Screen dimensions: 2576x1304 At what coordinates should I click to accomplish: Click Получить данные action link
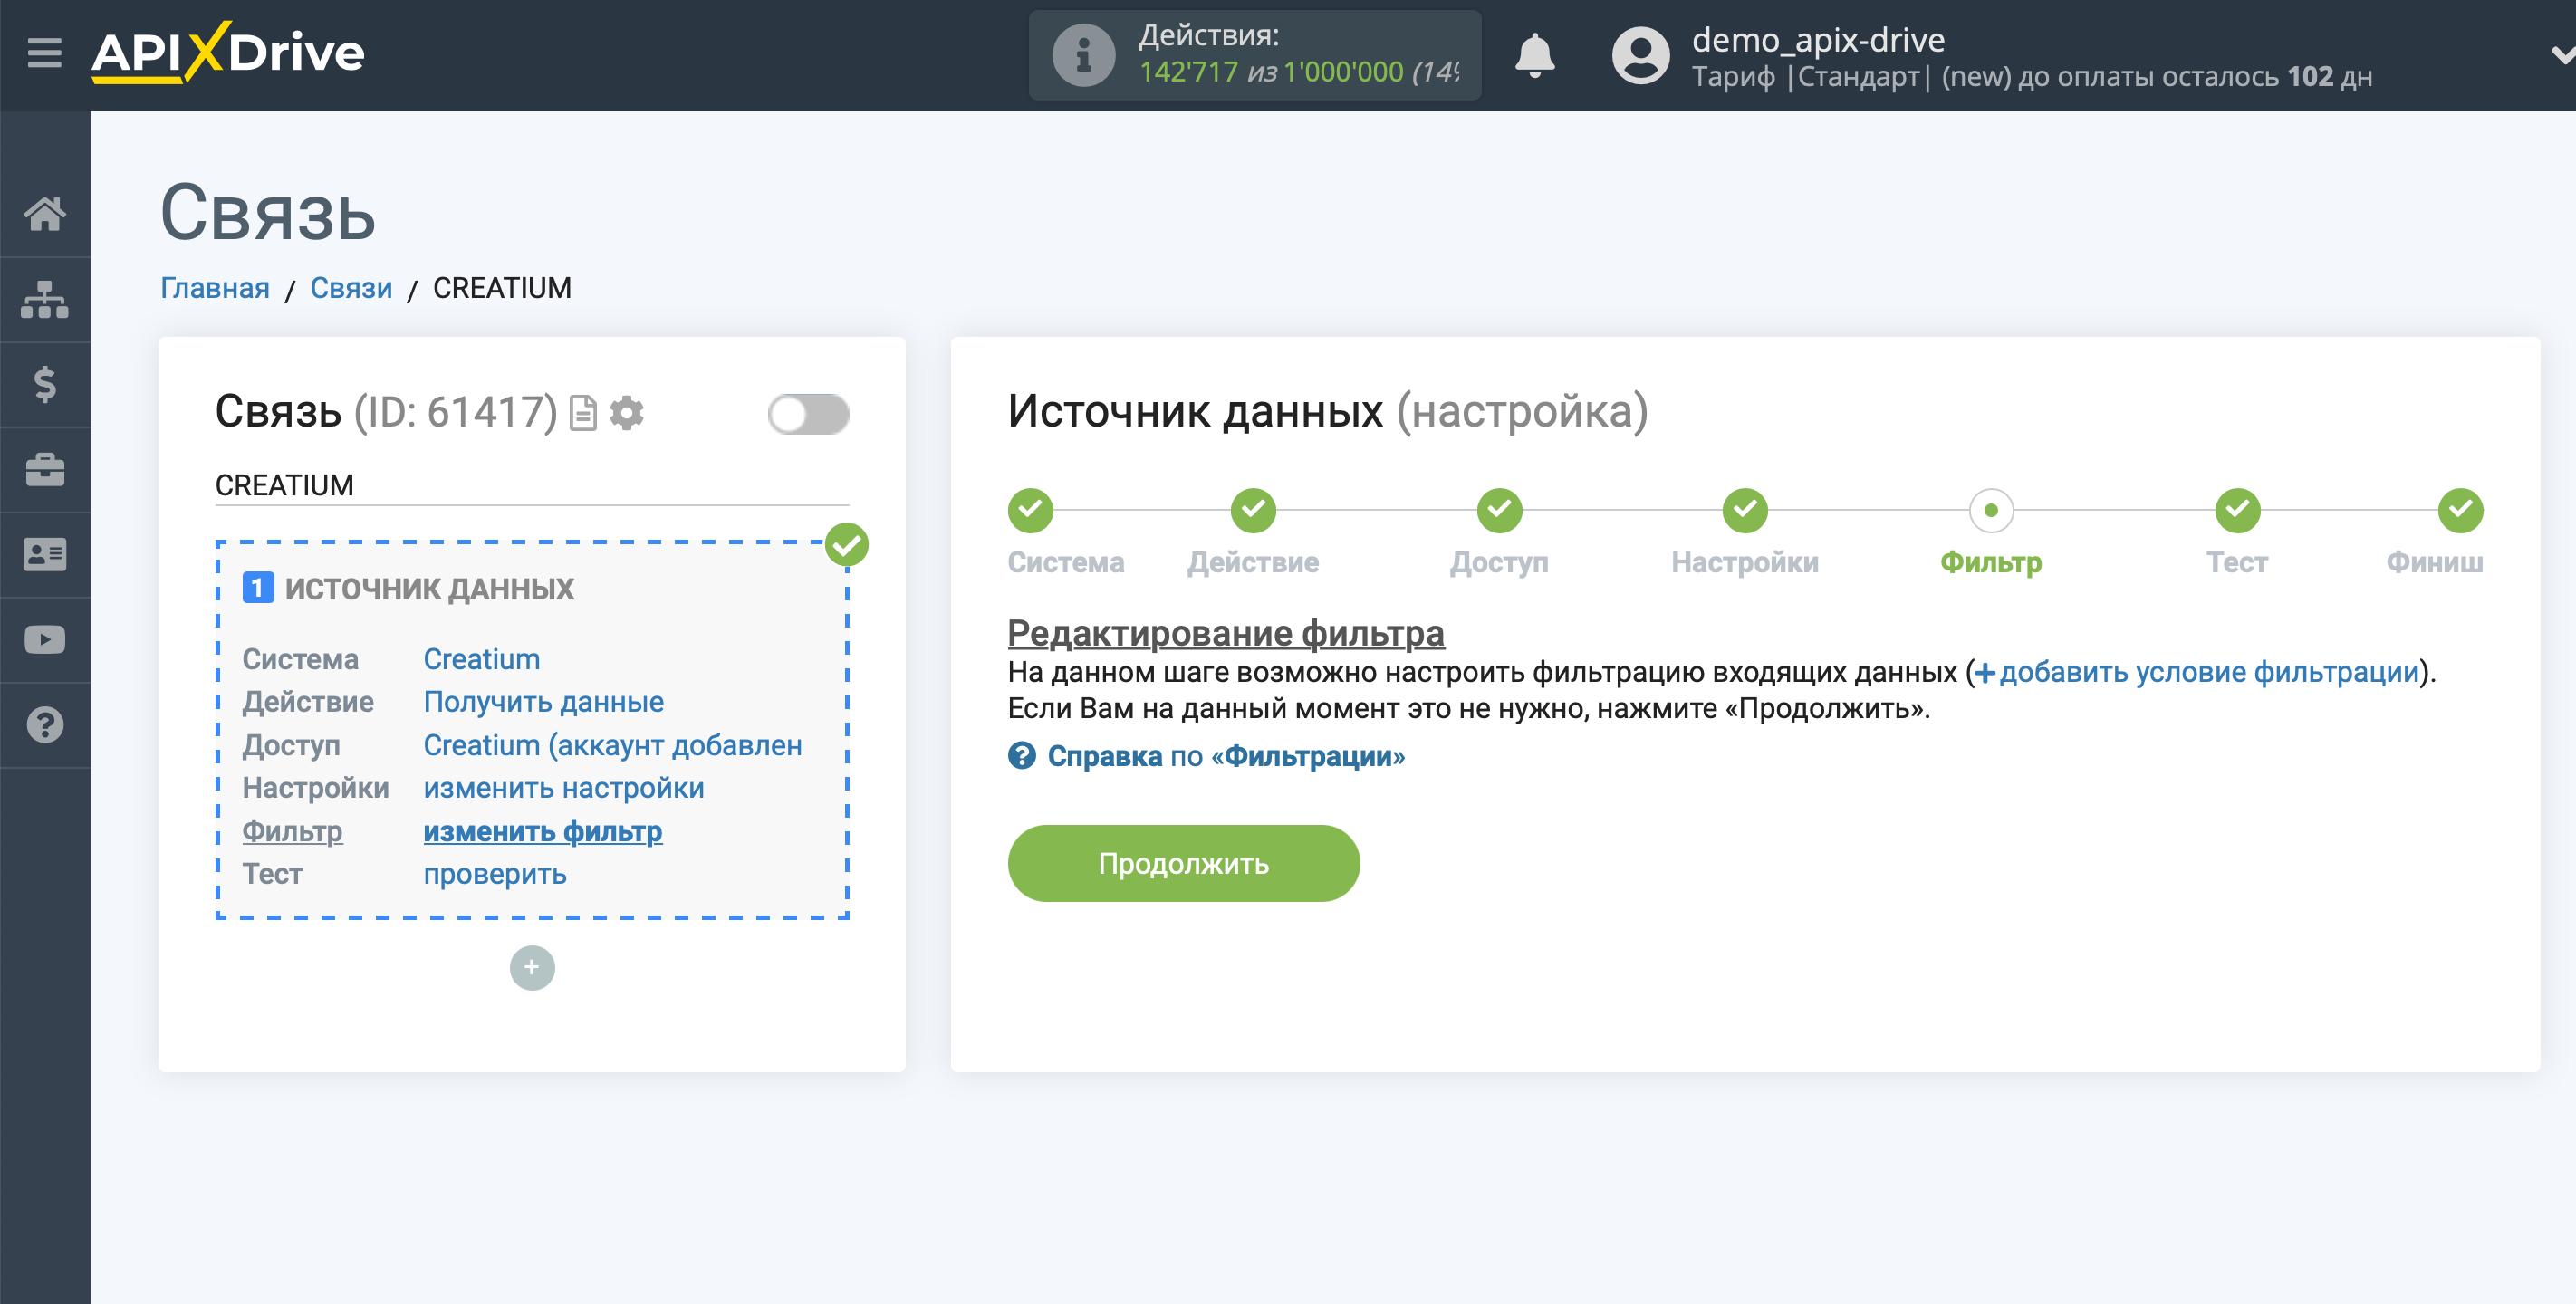pyautogui.click(x=544, y=702)
